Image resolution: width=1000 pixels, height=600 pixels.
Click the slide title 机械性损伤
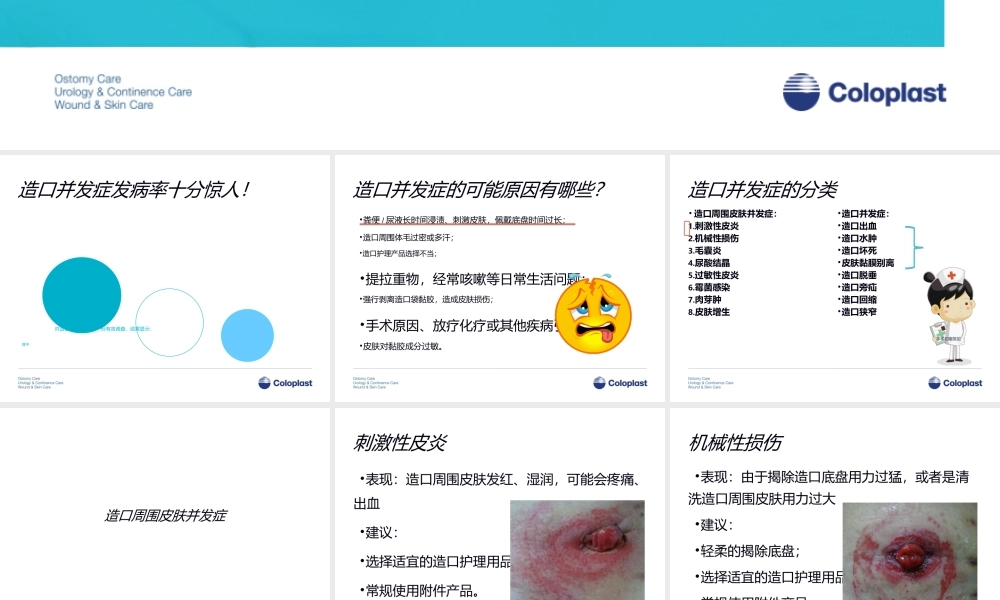coord(735,443)
